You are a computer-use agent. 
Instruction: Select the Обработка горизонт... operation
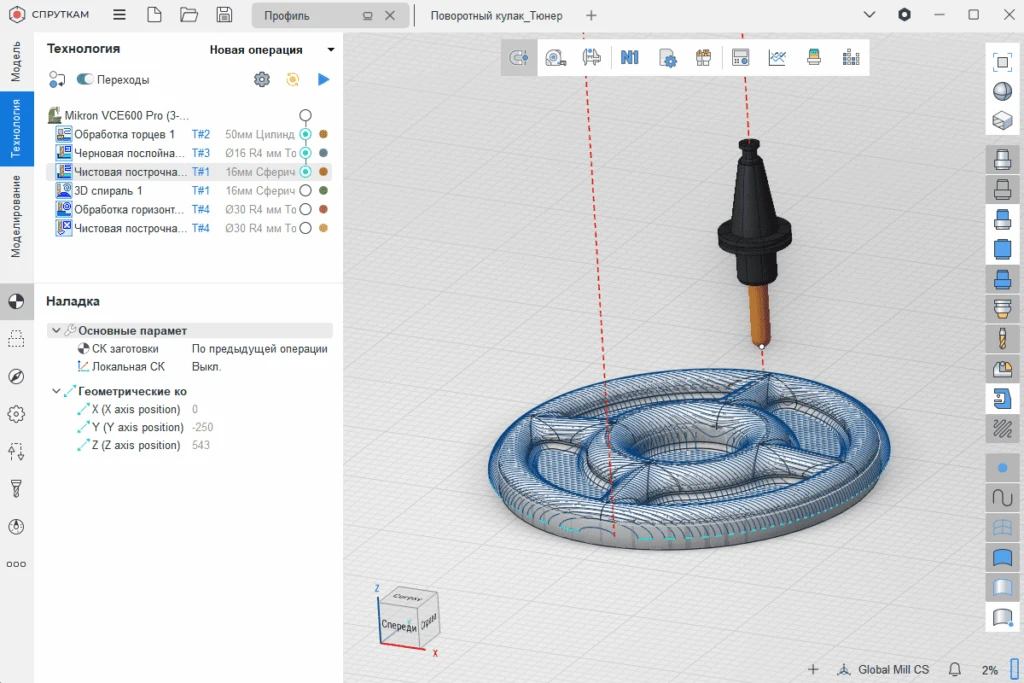[129, 210]
